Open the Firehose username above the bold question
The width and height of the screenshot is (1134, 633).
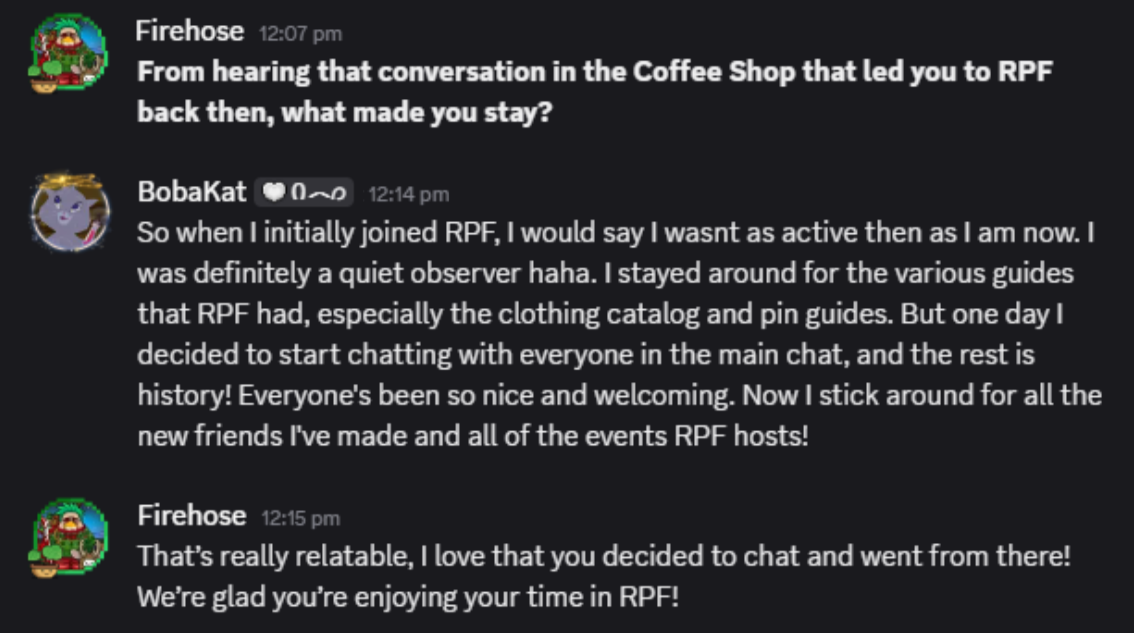click(x=190, y=32)
